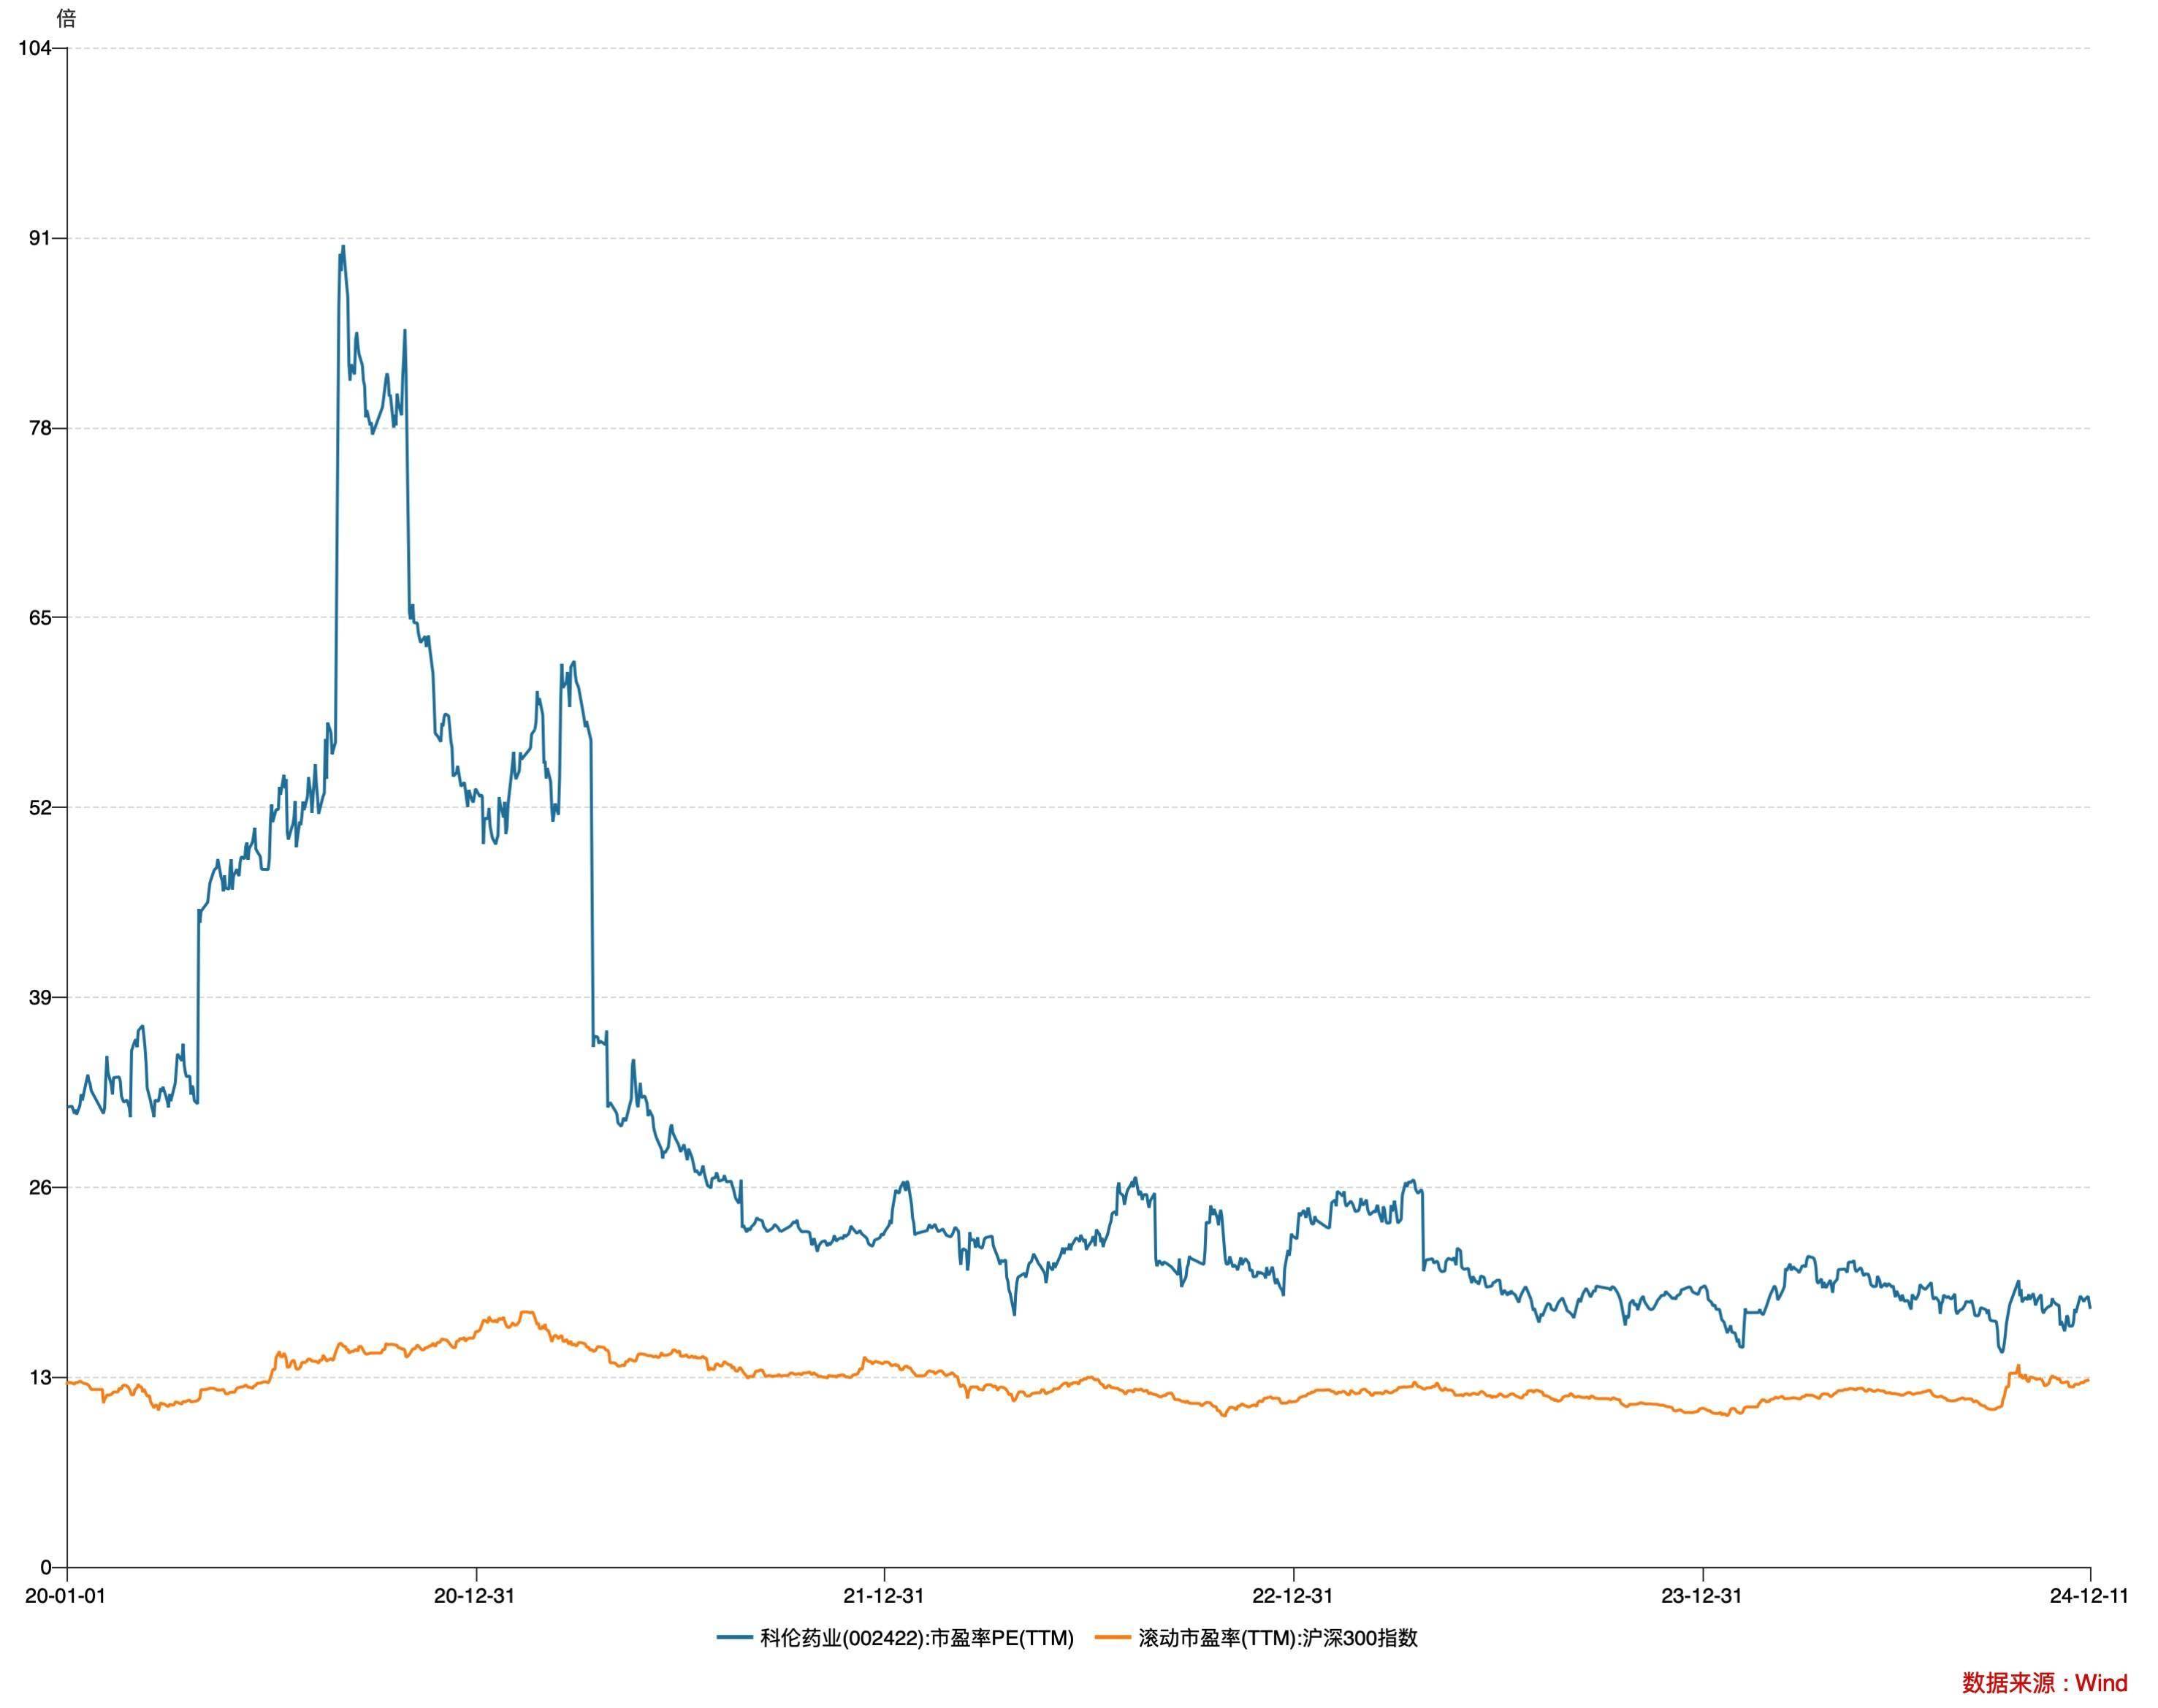Click the 91 y-axis tick label

click(41, 238)
